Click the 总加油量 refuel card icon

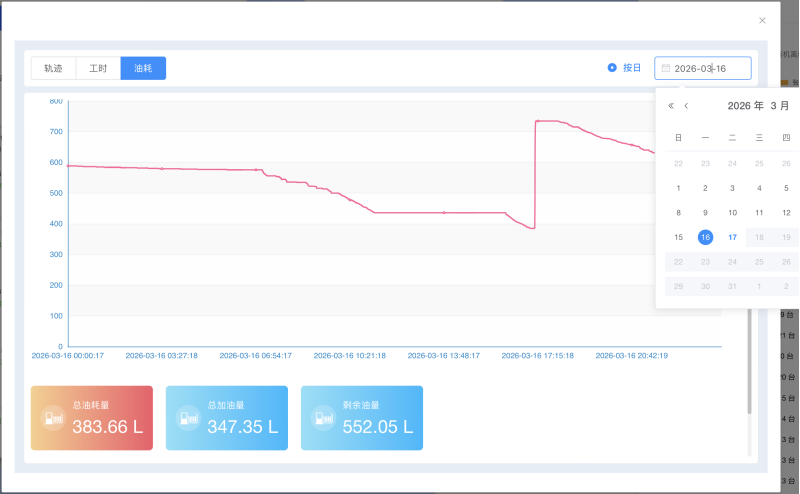(187, 418)
